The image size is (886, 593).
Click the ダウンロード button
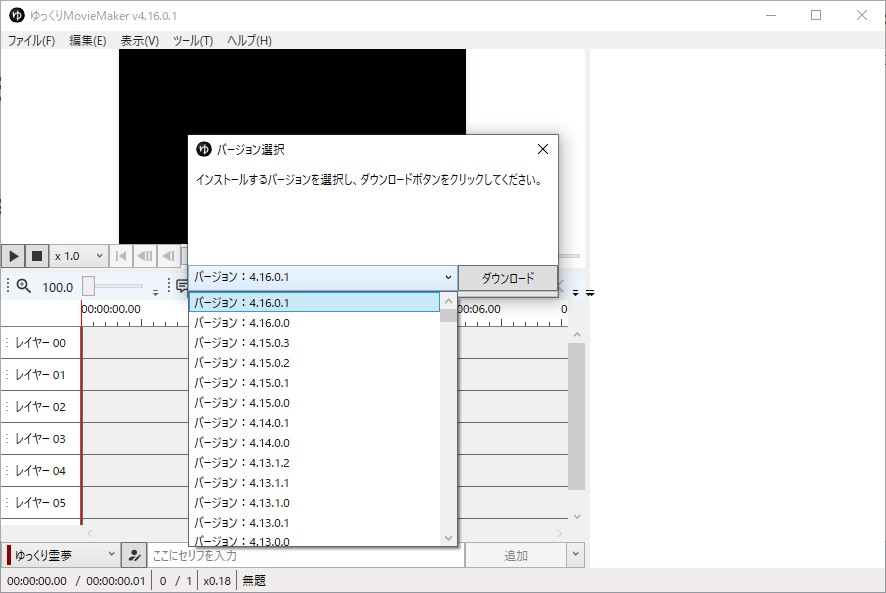(x=507, y=278)
